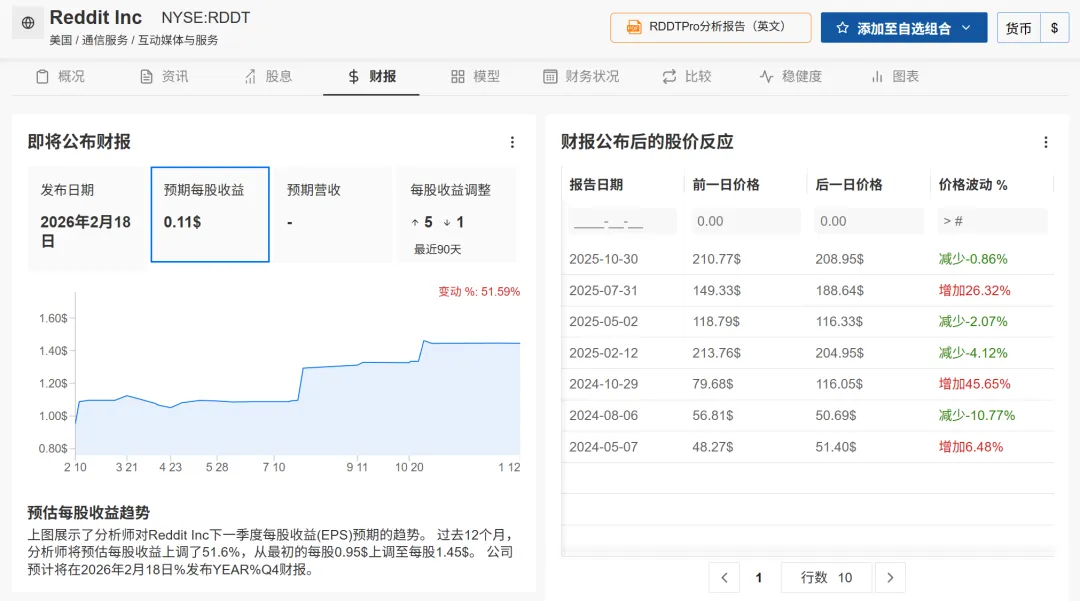The image size is (1080, 601).
Task: Click the 增加26.32% value
Action: click(x=974, y=291)
